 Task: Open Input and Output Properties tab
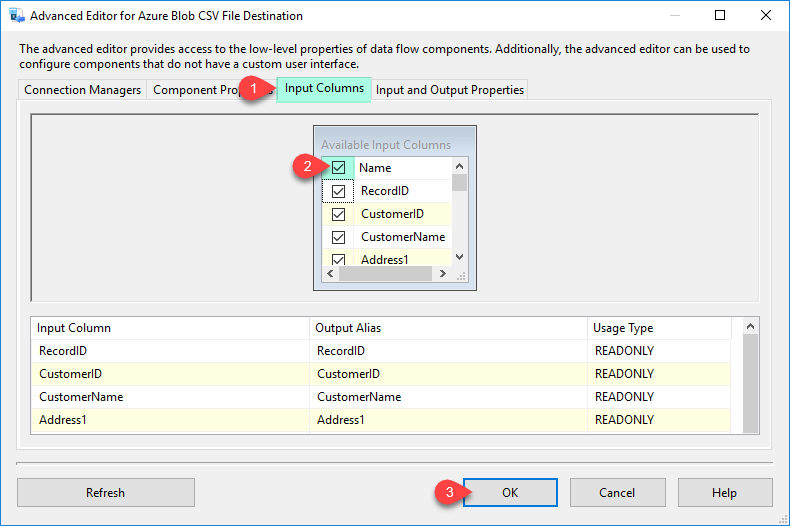pos(449,90)
